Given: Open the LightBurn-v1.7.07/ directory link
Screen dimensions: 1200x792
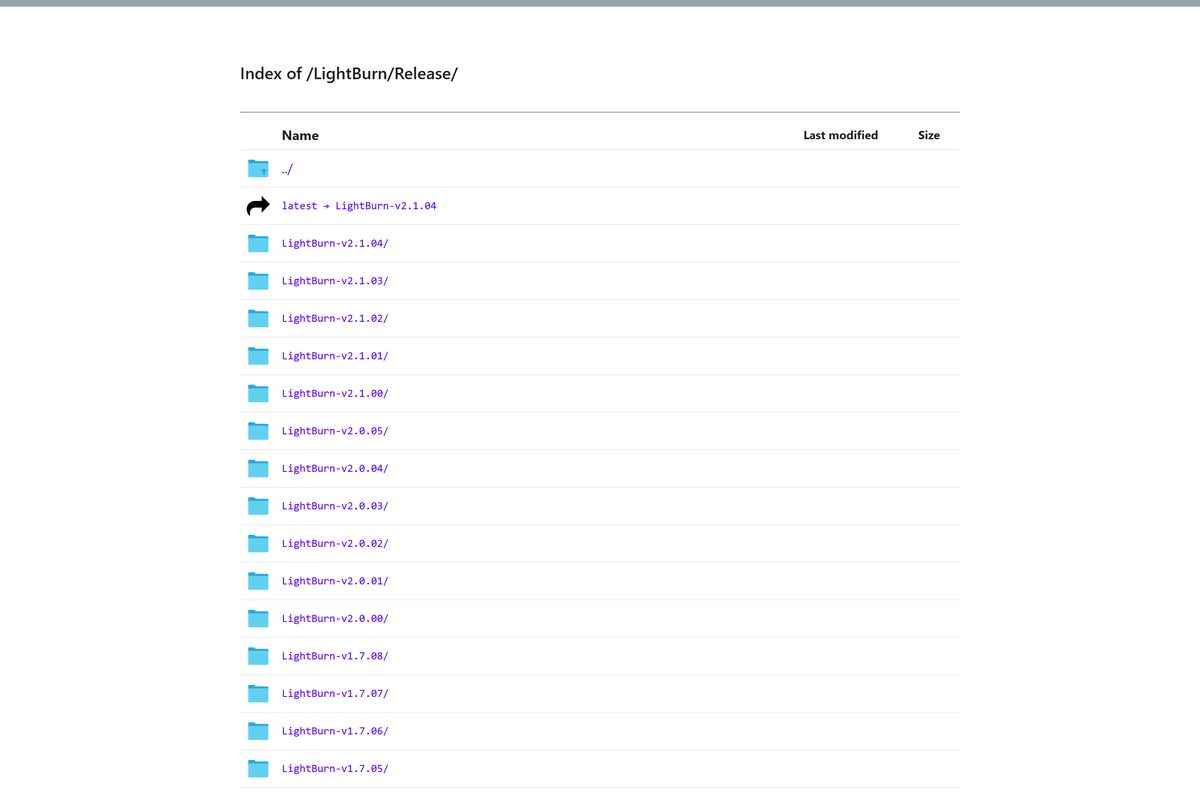Looking at the screenshot, I should click(x=335, y=693).
